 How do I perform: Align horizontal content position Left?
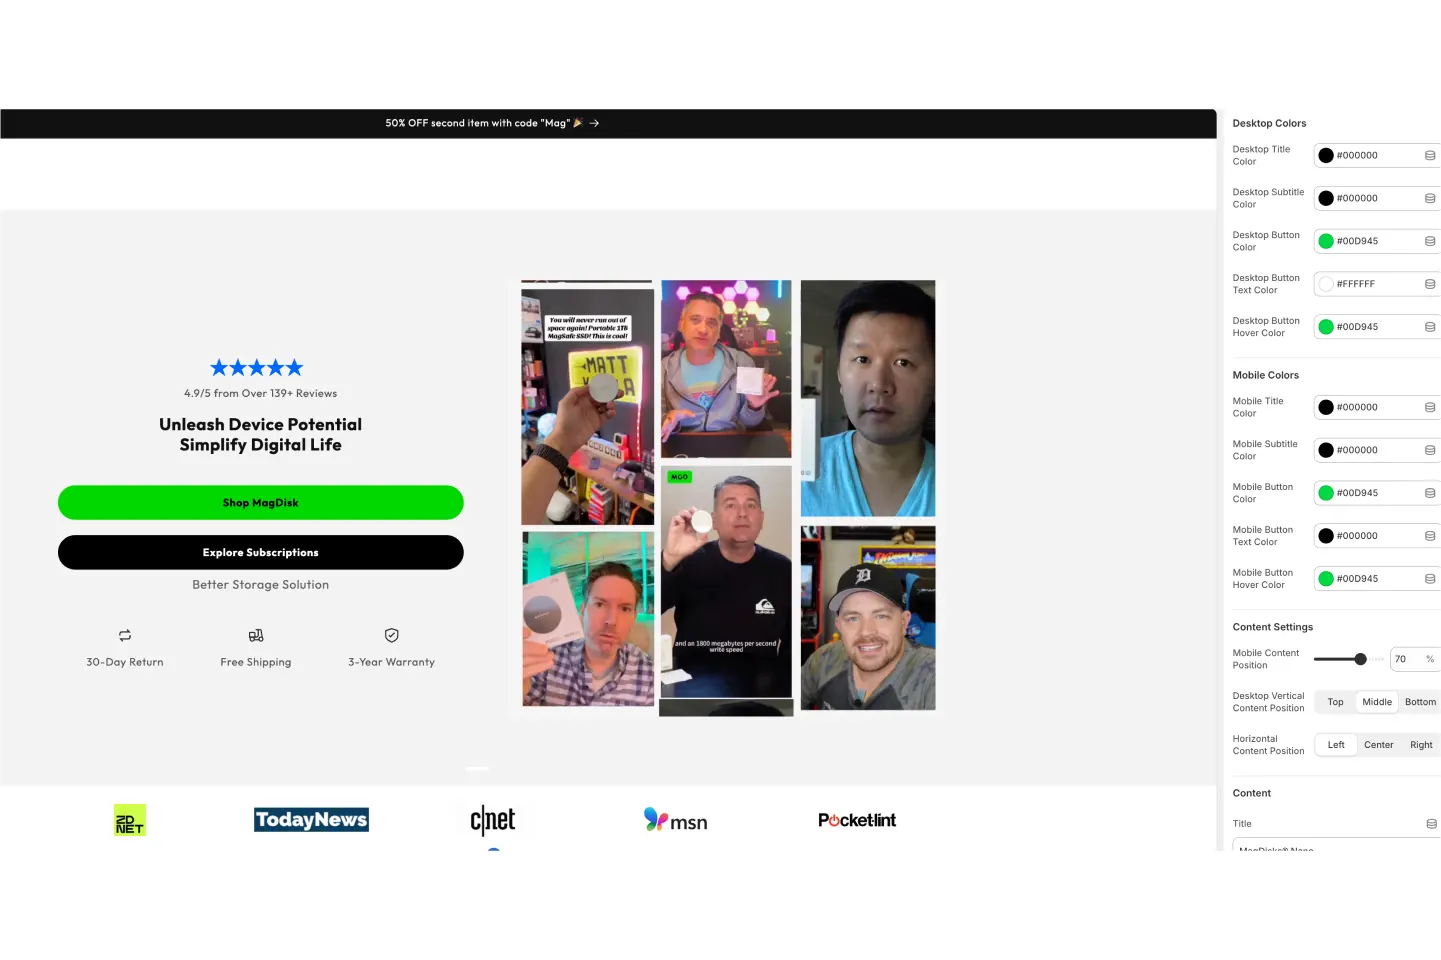click(1336, 745)
